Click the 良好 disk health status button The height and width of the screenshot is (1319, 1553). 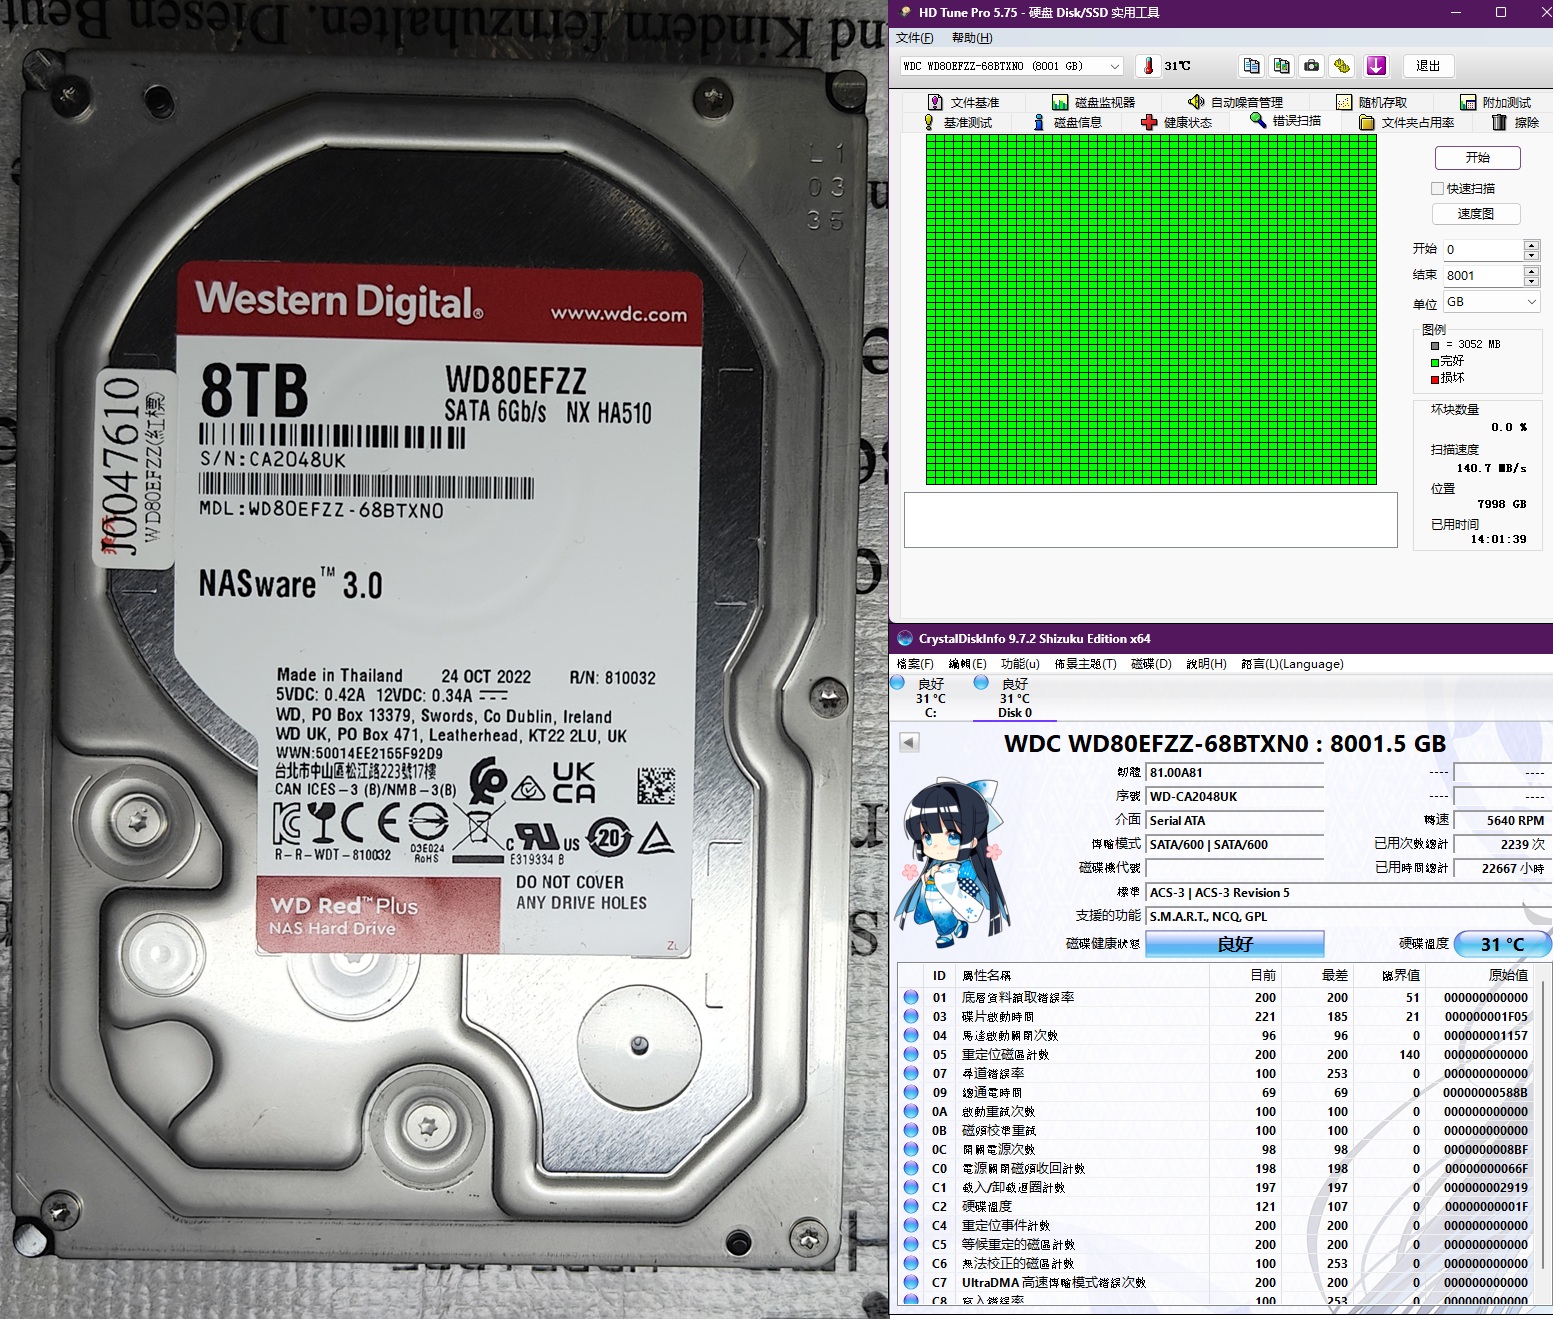click(x=1235, y=944)
